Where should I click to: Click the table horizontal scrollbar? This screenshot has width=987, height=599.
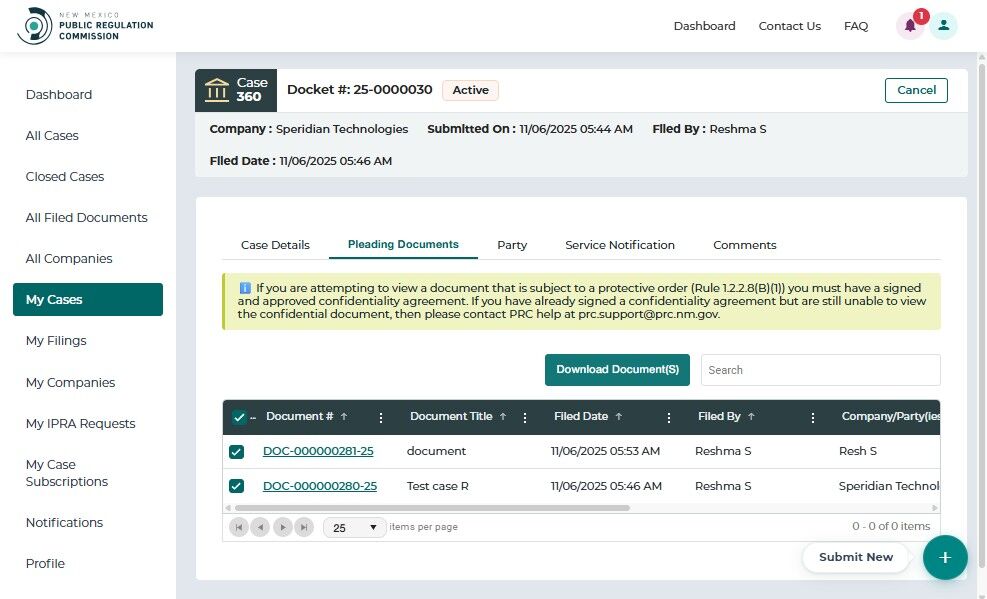point(432,508)
